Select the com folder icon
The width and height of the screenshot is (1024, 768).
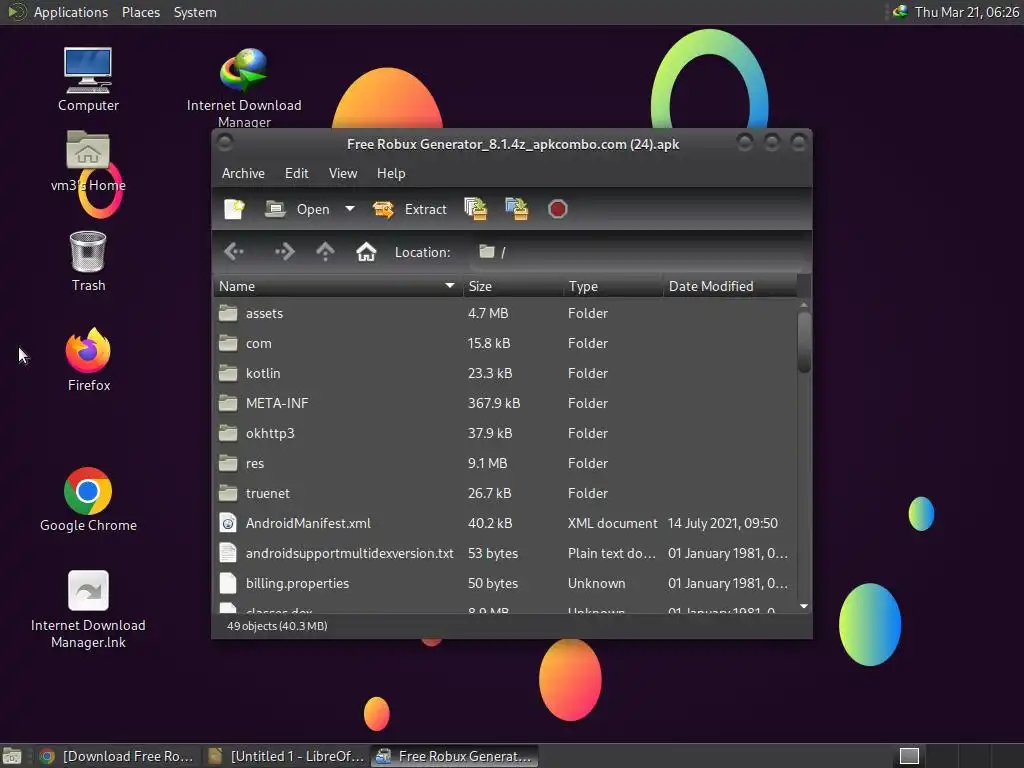(228, 343)
